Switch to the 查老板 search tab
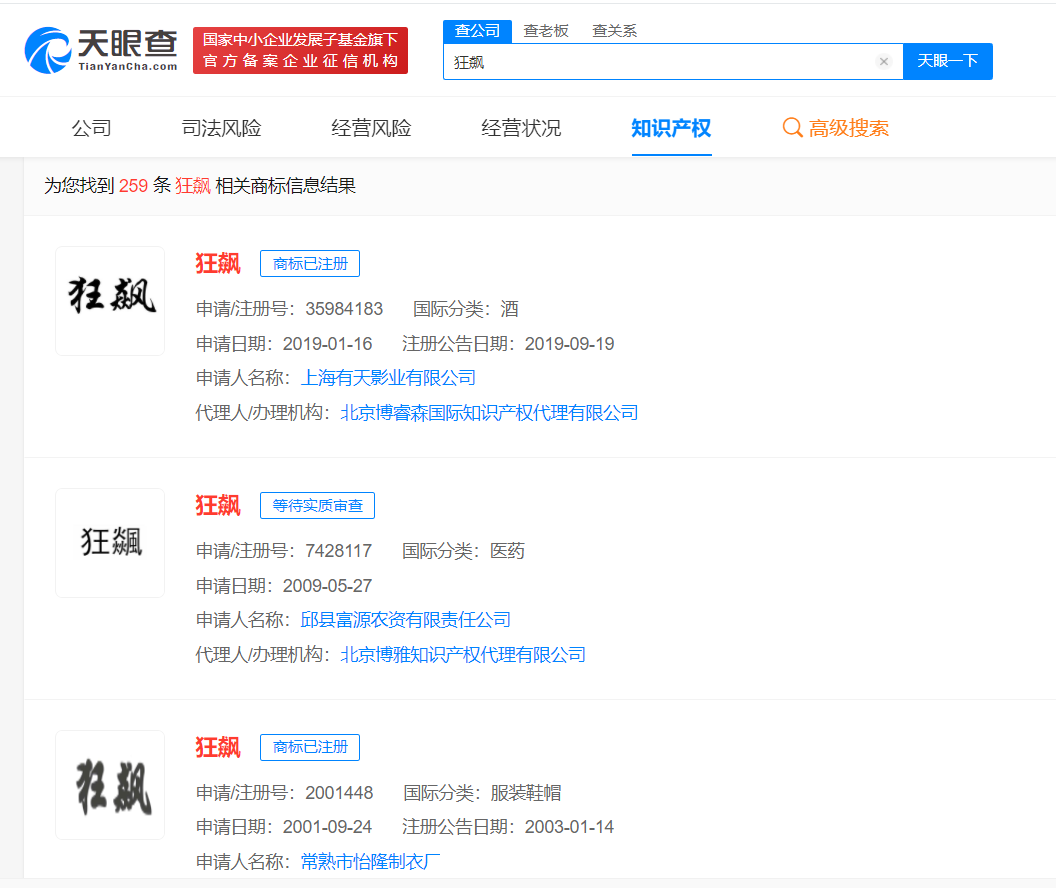Image resolution: width=1056 pixels, height=888 pixels. click(546, 31)
